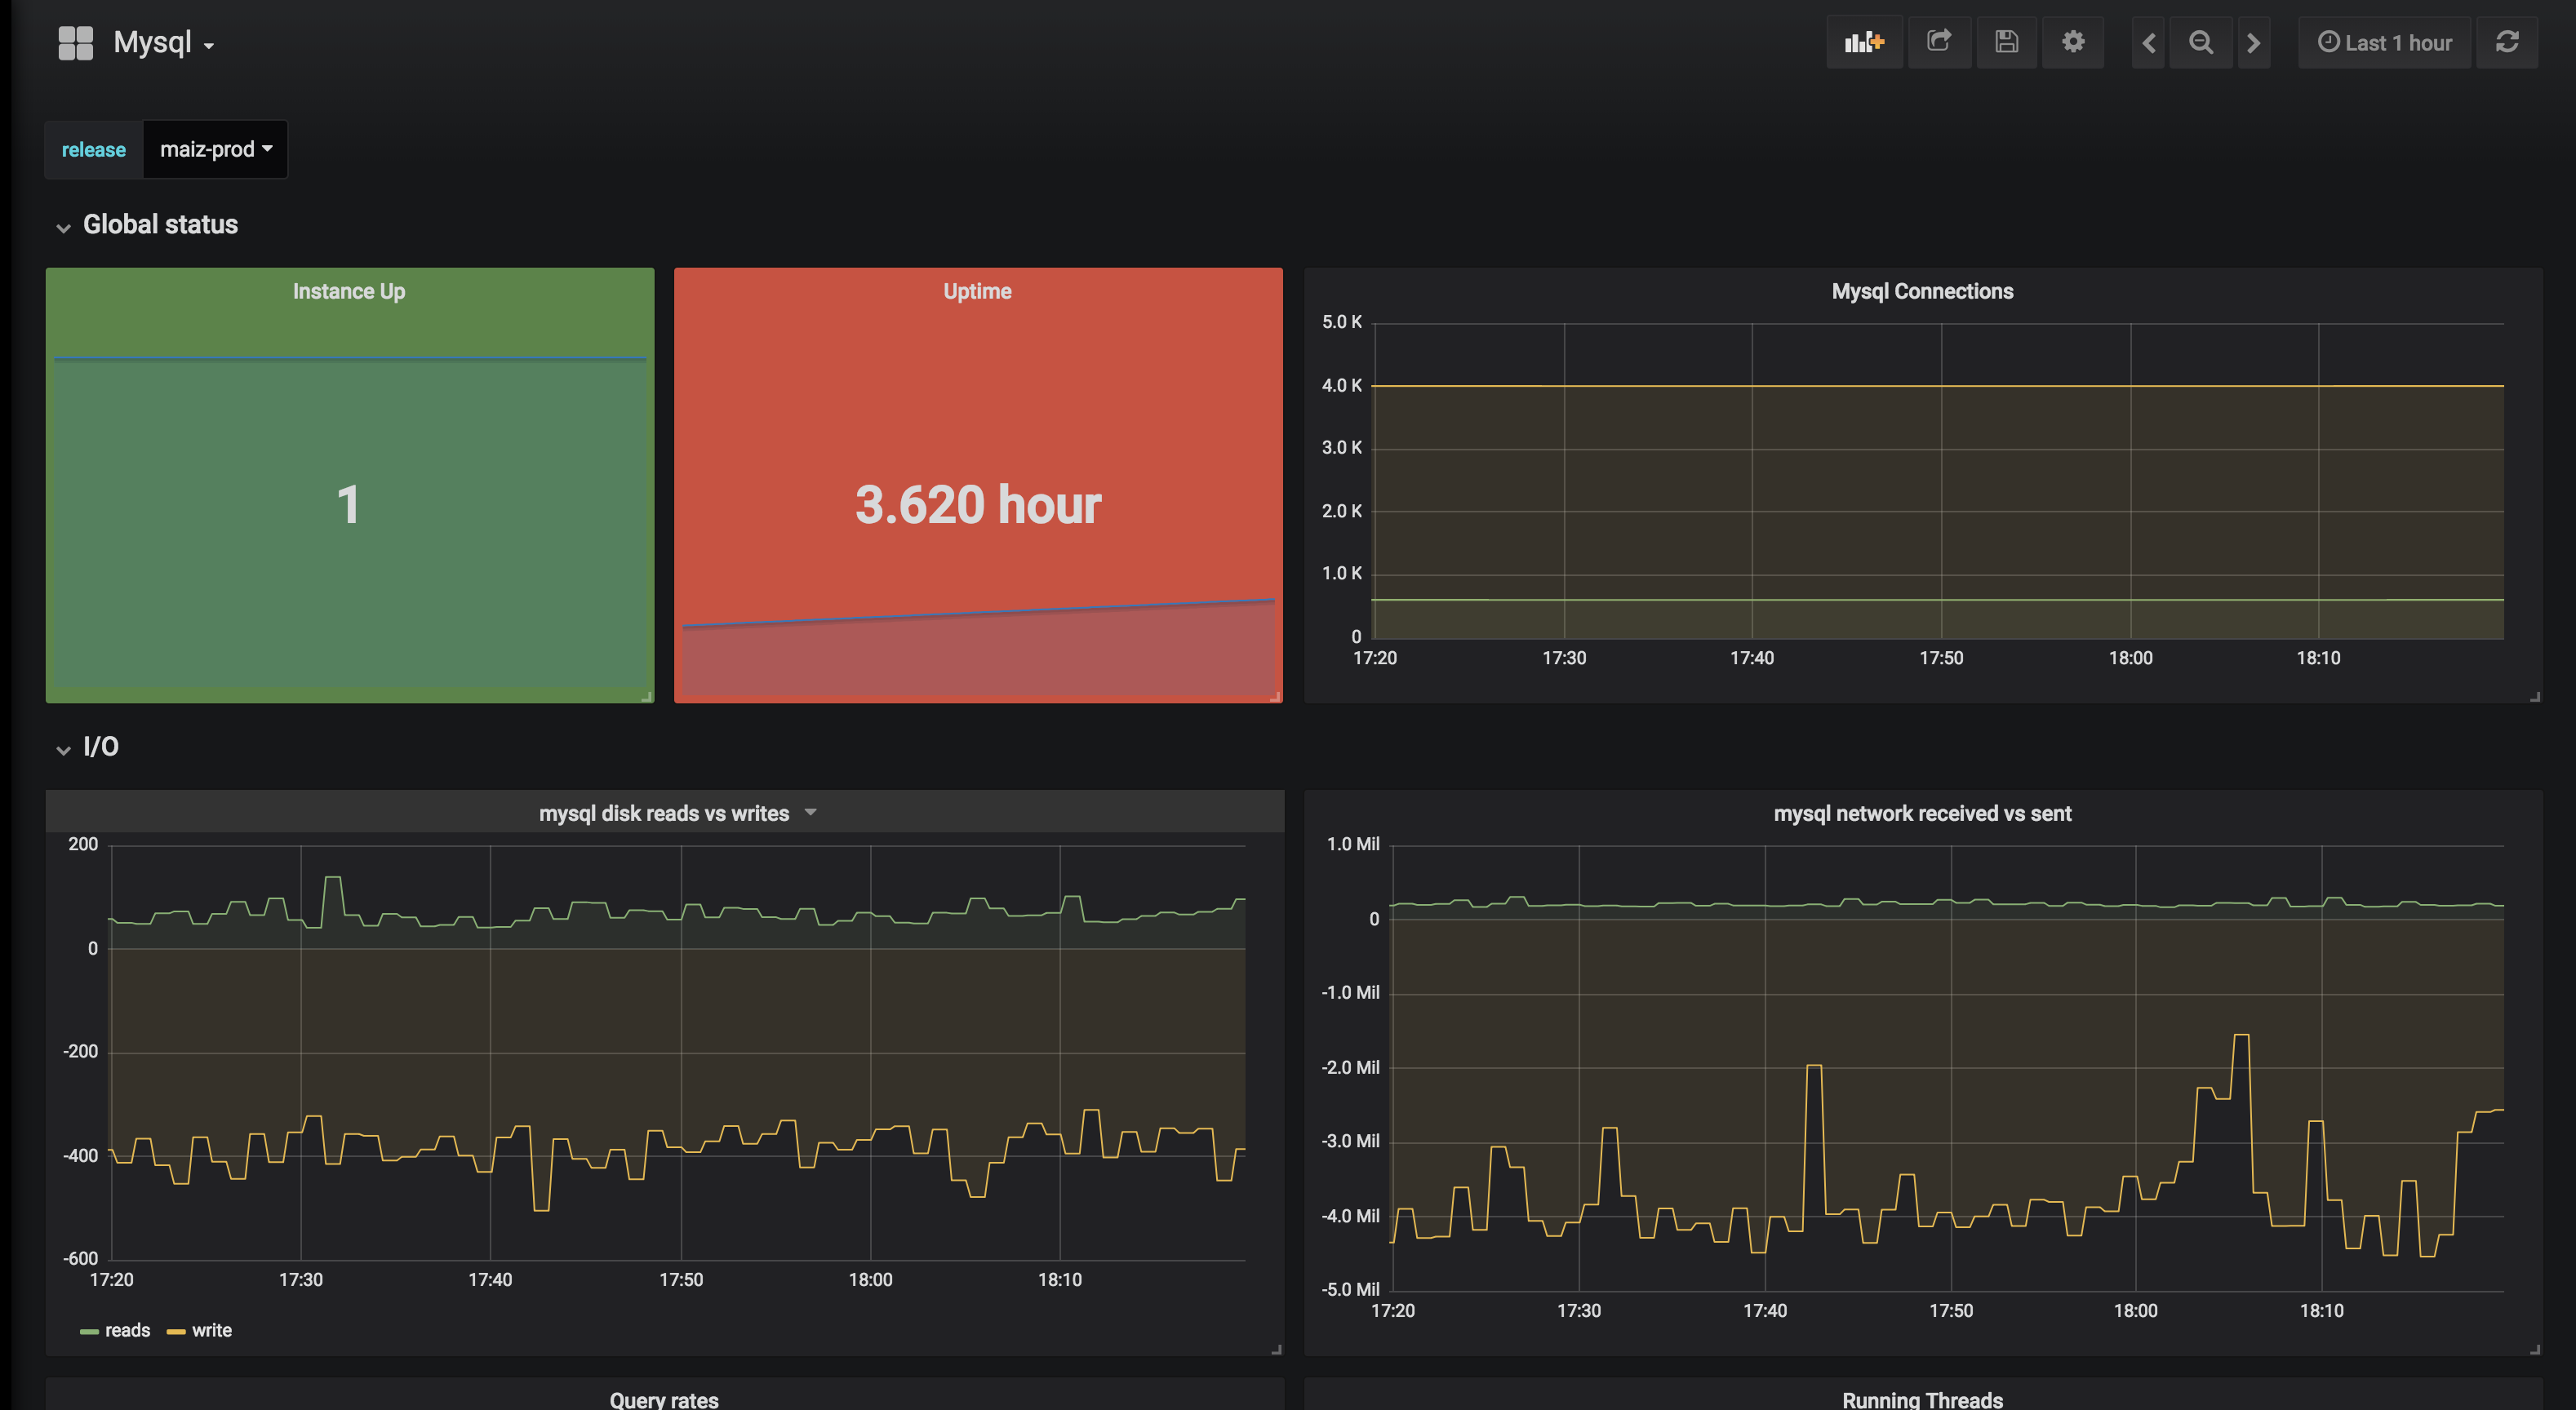Open the maiz-prod release dropdown
2576x1410 pixels.
click(215, 150)
